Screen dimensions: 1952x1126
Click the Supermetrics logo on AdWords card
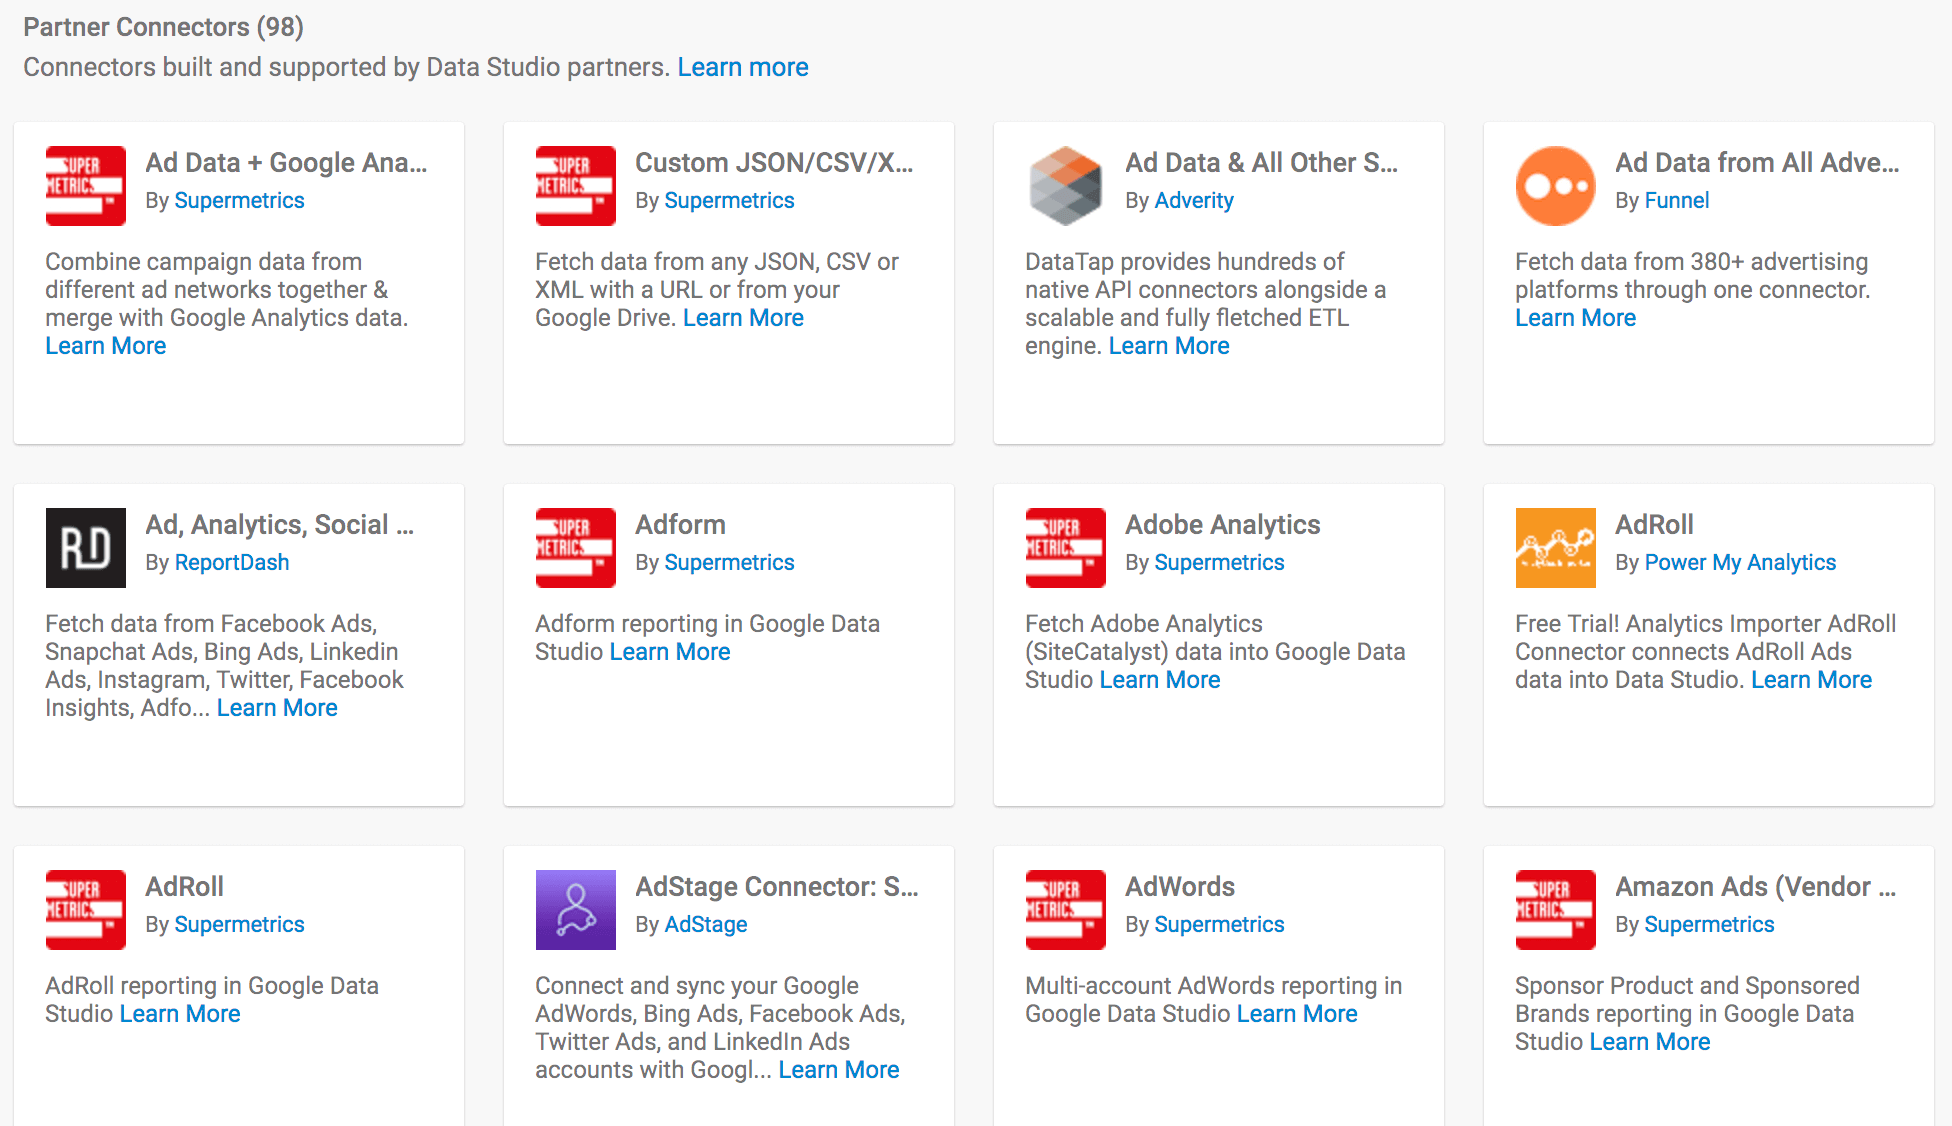1066,910
